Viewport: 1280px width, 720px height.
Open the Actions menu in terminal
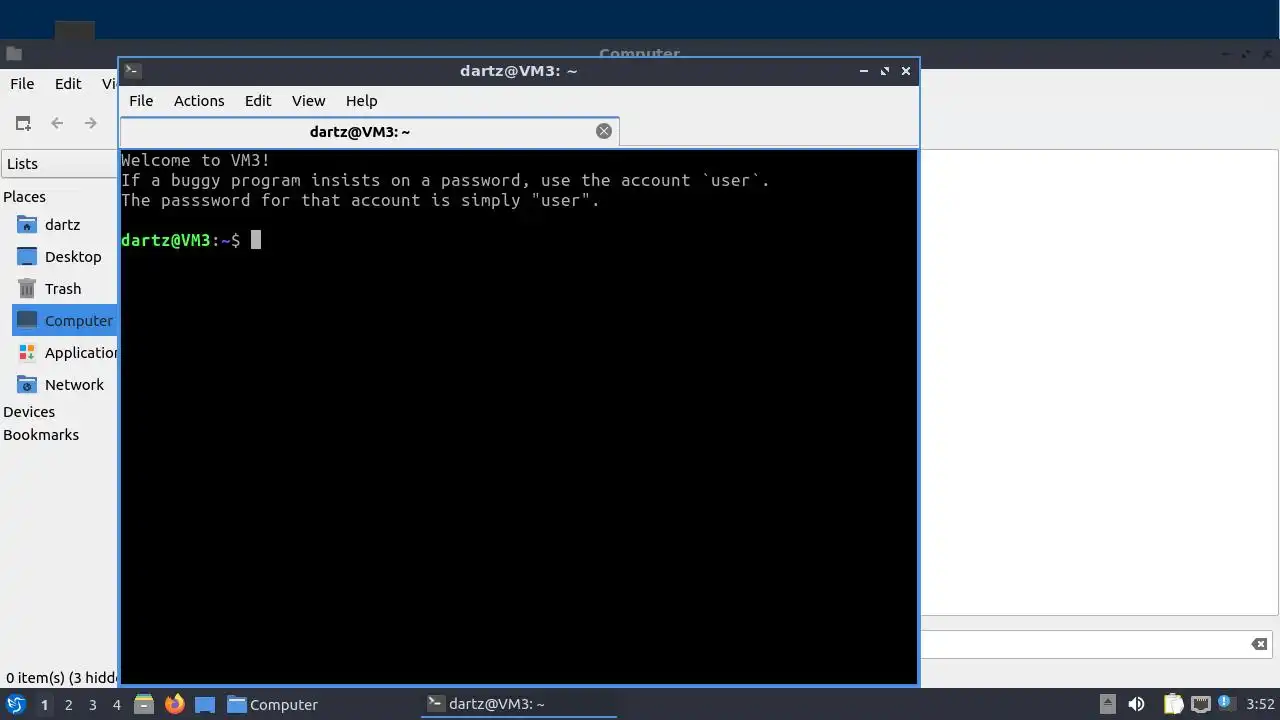click(x=199, y=101)
